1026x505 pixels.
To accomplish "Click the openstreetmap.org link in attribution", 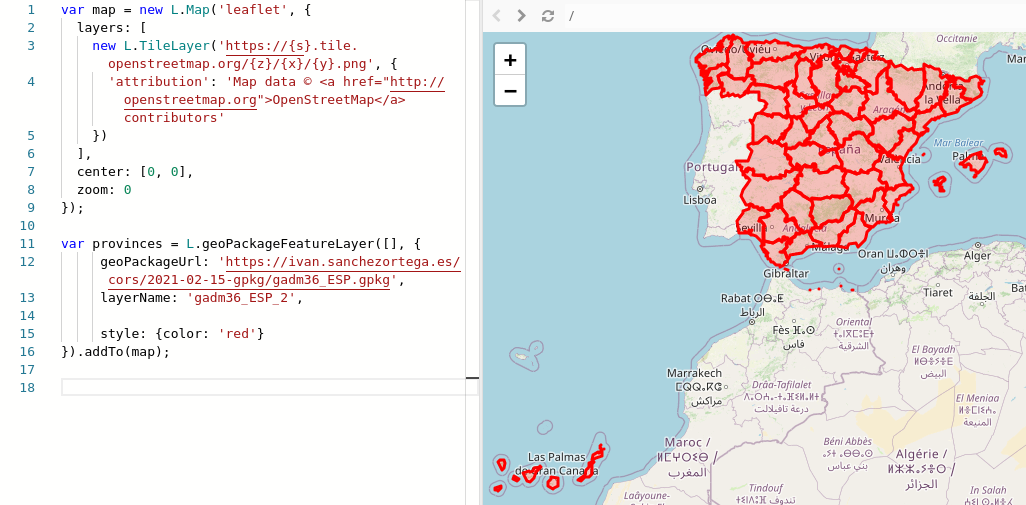I will click(x=190, y=100).
